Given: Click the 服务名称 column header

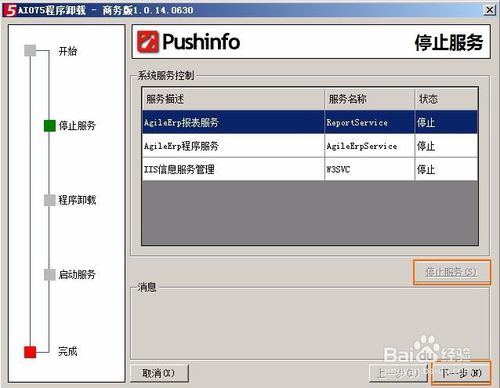Looking at the screenshot, I should tap(369, 99).
